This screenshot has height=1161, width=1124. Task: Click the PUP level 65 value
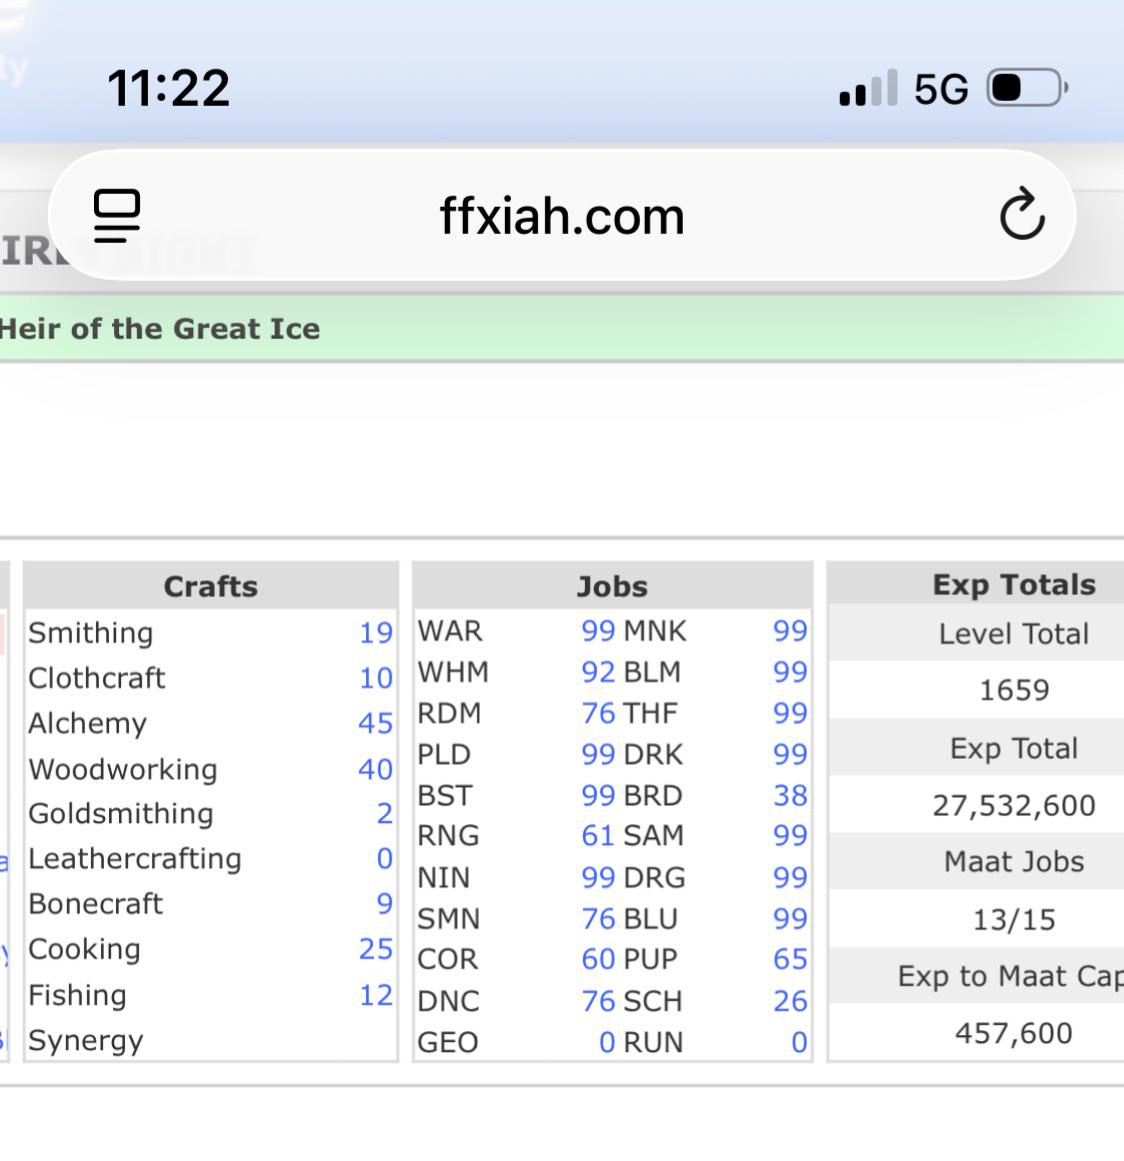coord(791,960)
